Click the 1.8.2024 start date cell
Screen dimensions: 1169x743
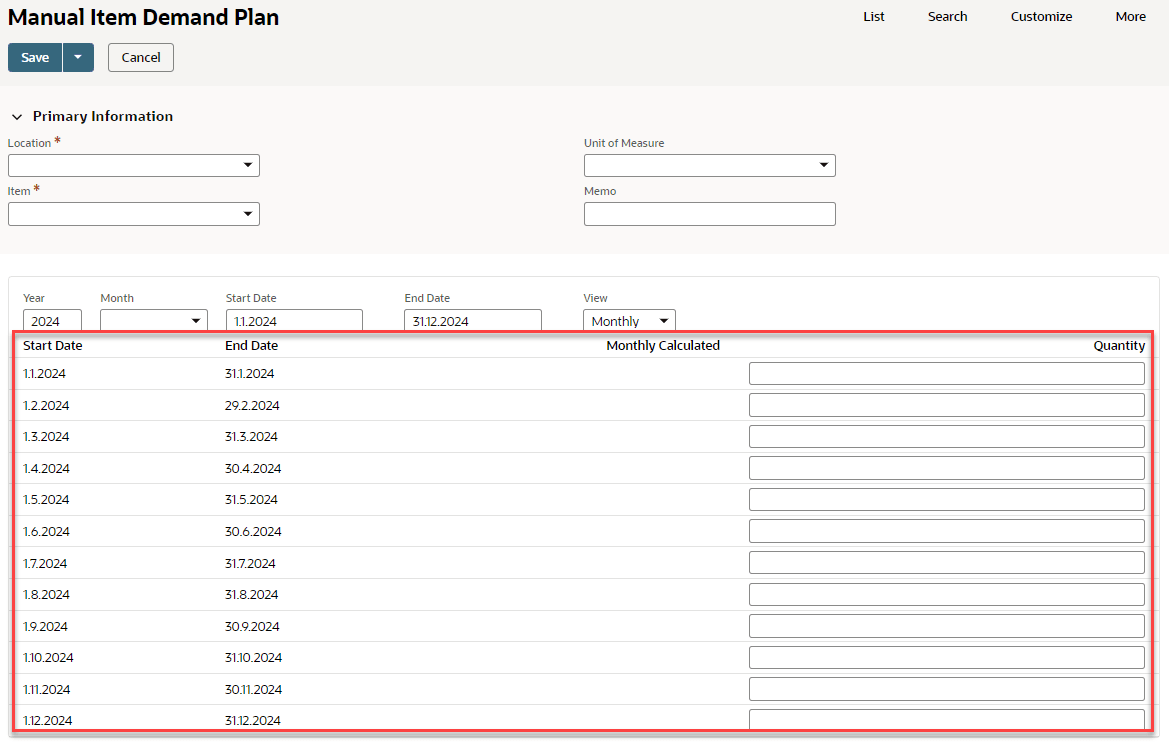[x=46, y=594]
